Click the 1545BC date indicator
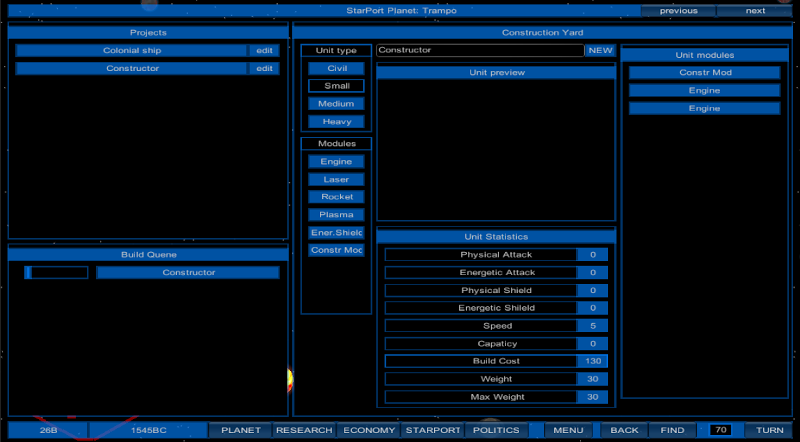Image resolution: width=800 pixels, height=442 pixels. [148, 430]
